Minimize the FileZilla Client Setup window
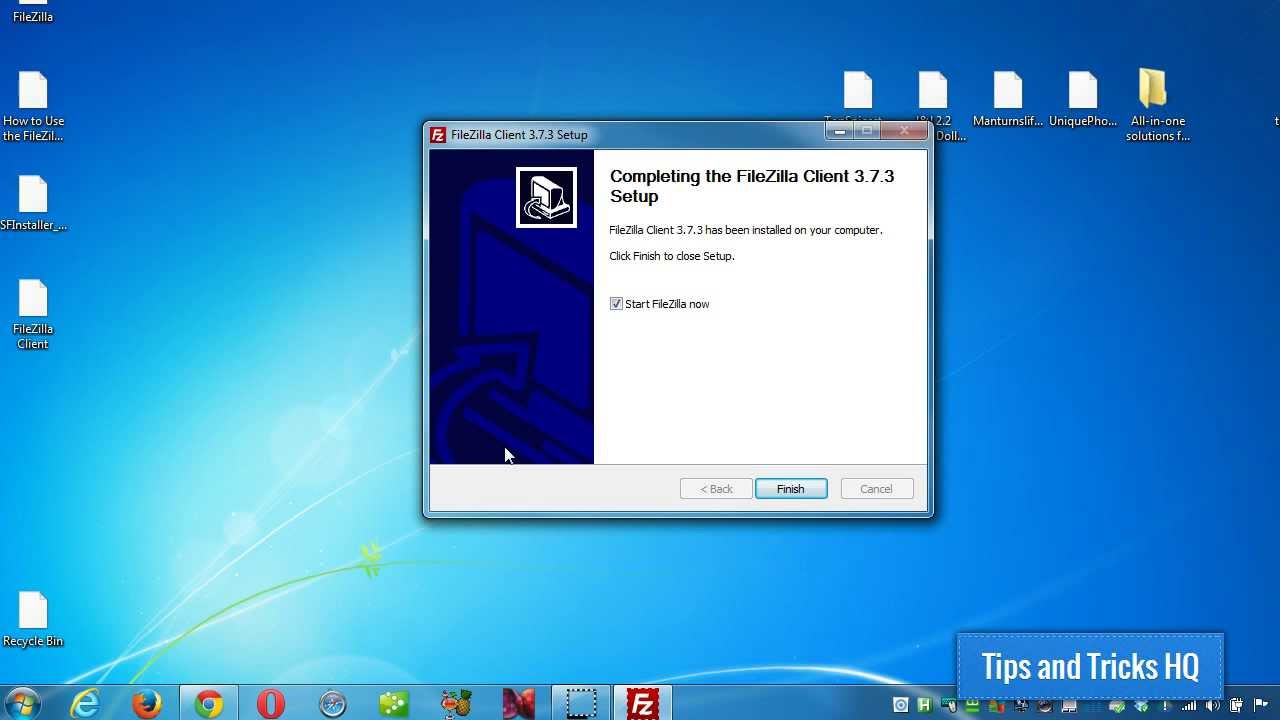The height and width of the screenshot is (720, 1280). pos(840,131)
